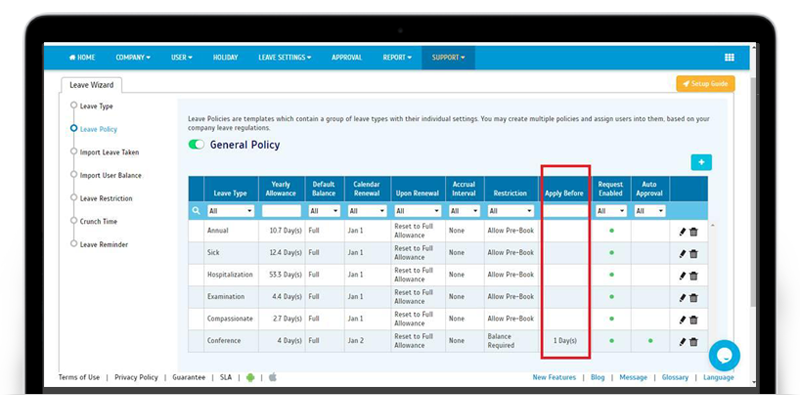
Task: Select the Leave Policy wizard step
Action: [x=94, y=129]
